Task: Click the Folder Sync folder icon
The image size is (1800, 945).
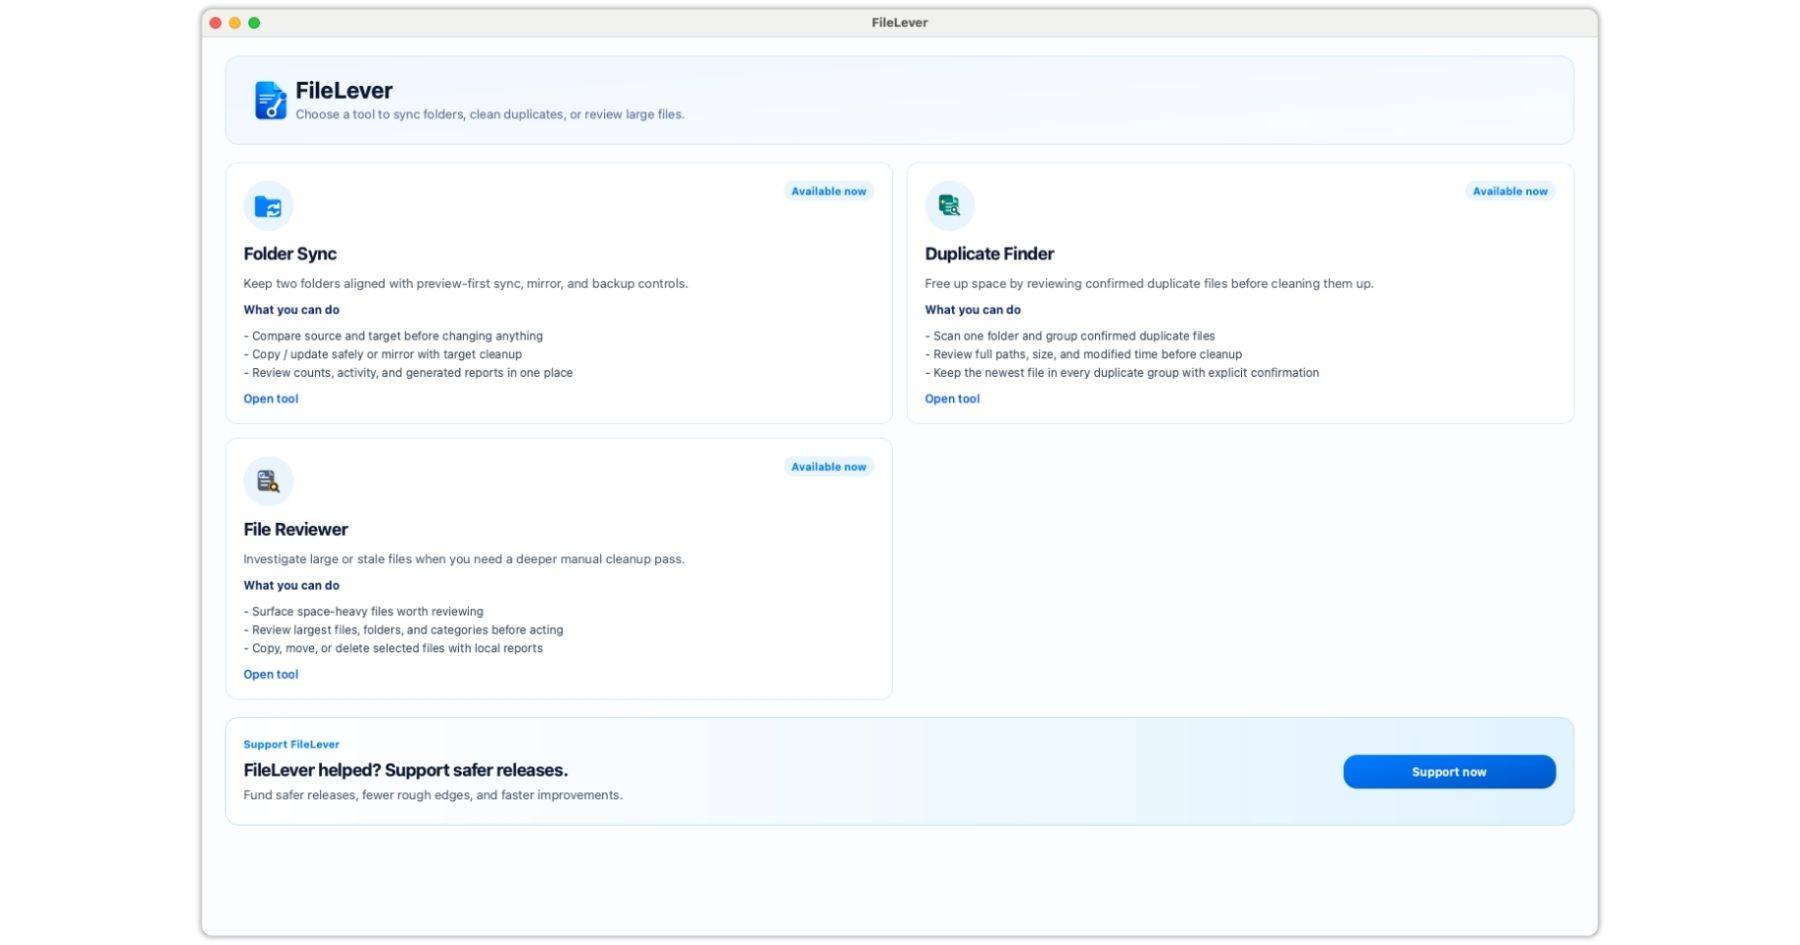Action: tap(268, 206)
